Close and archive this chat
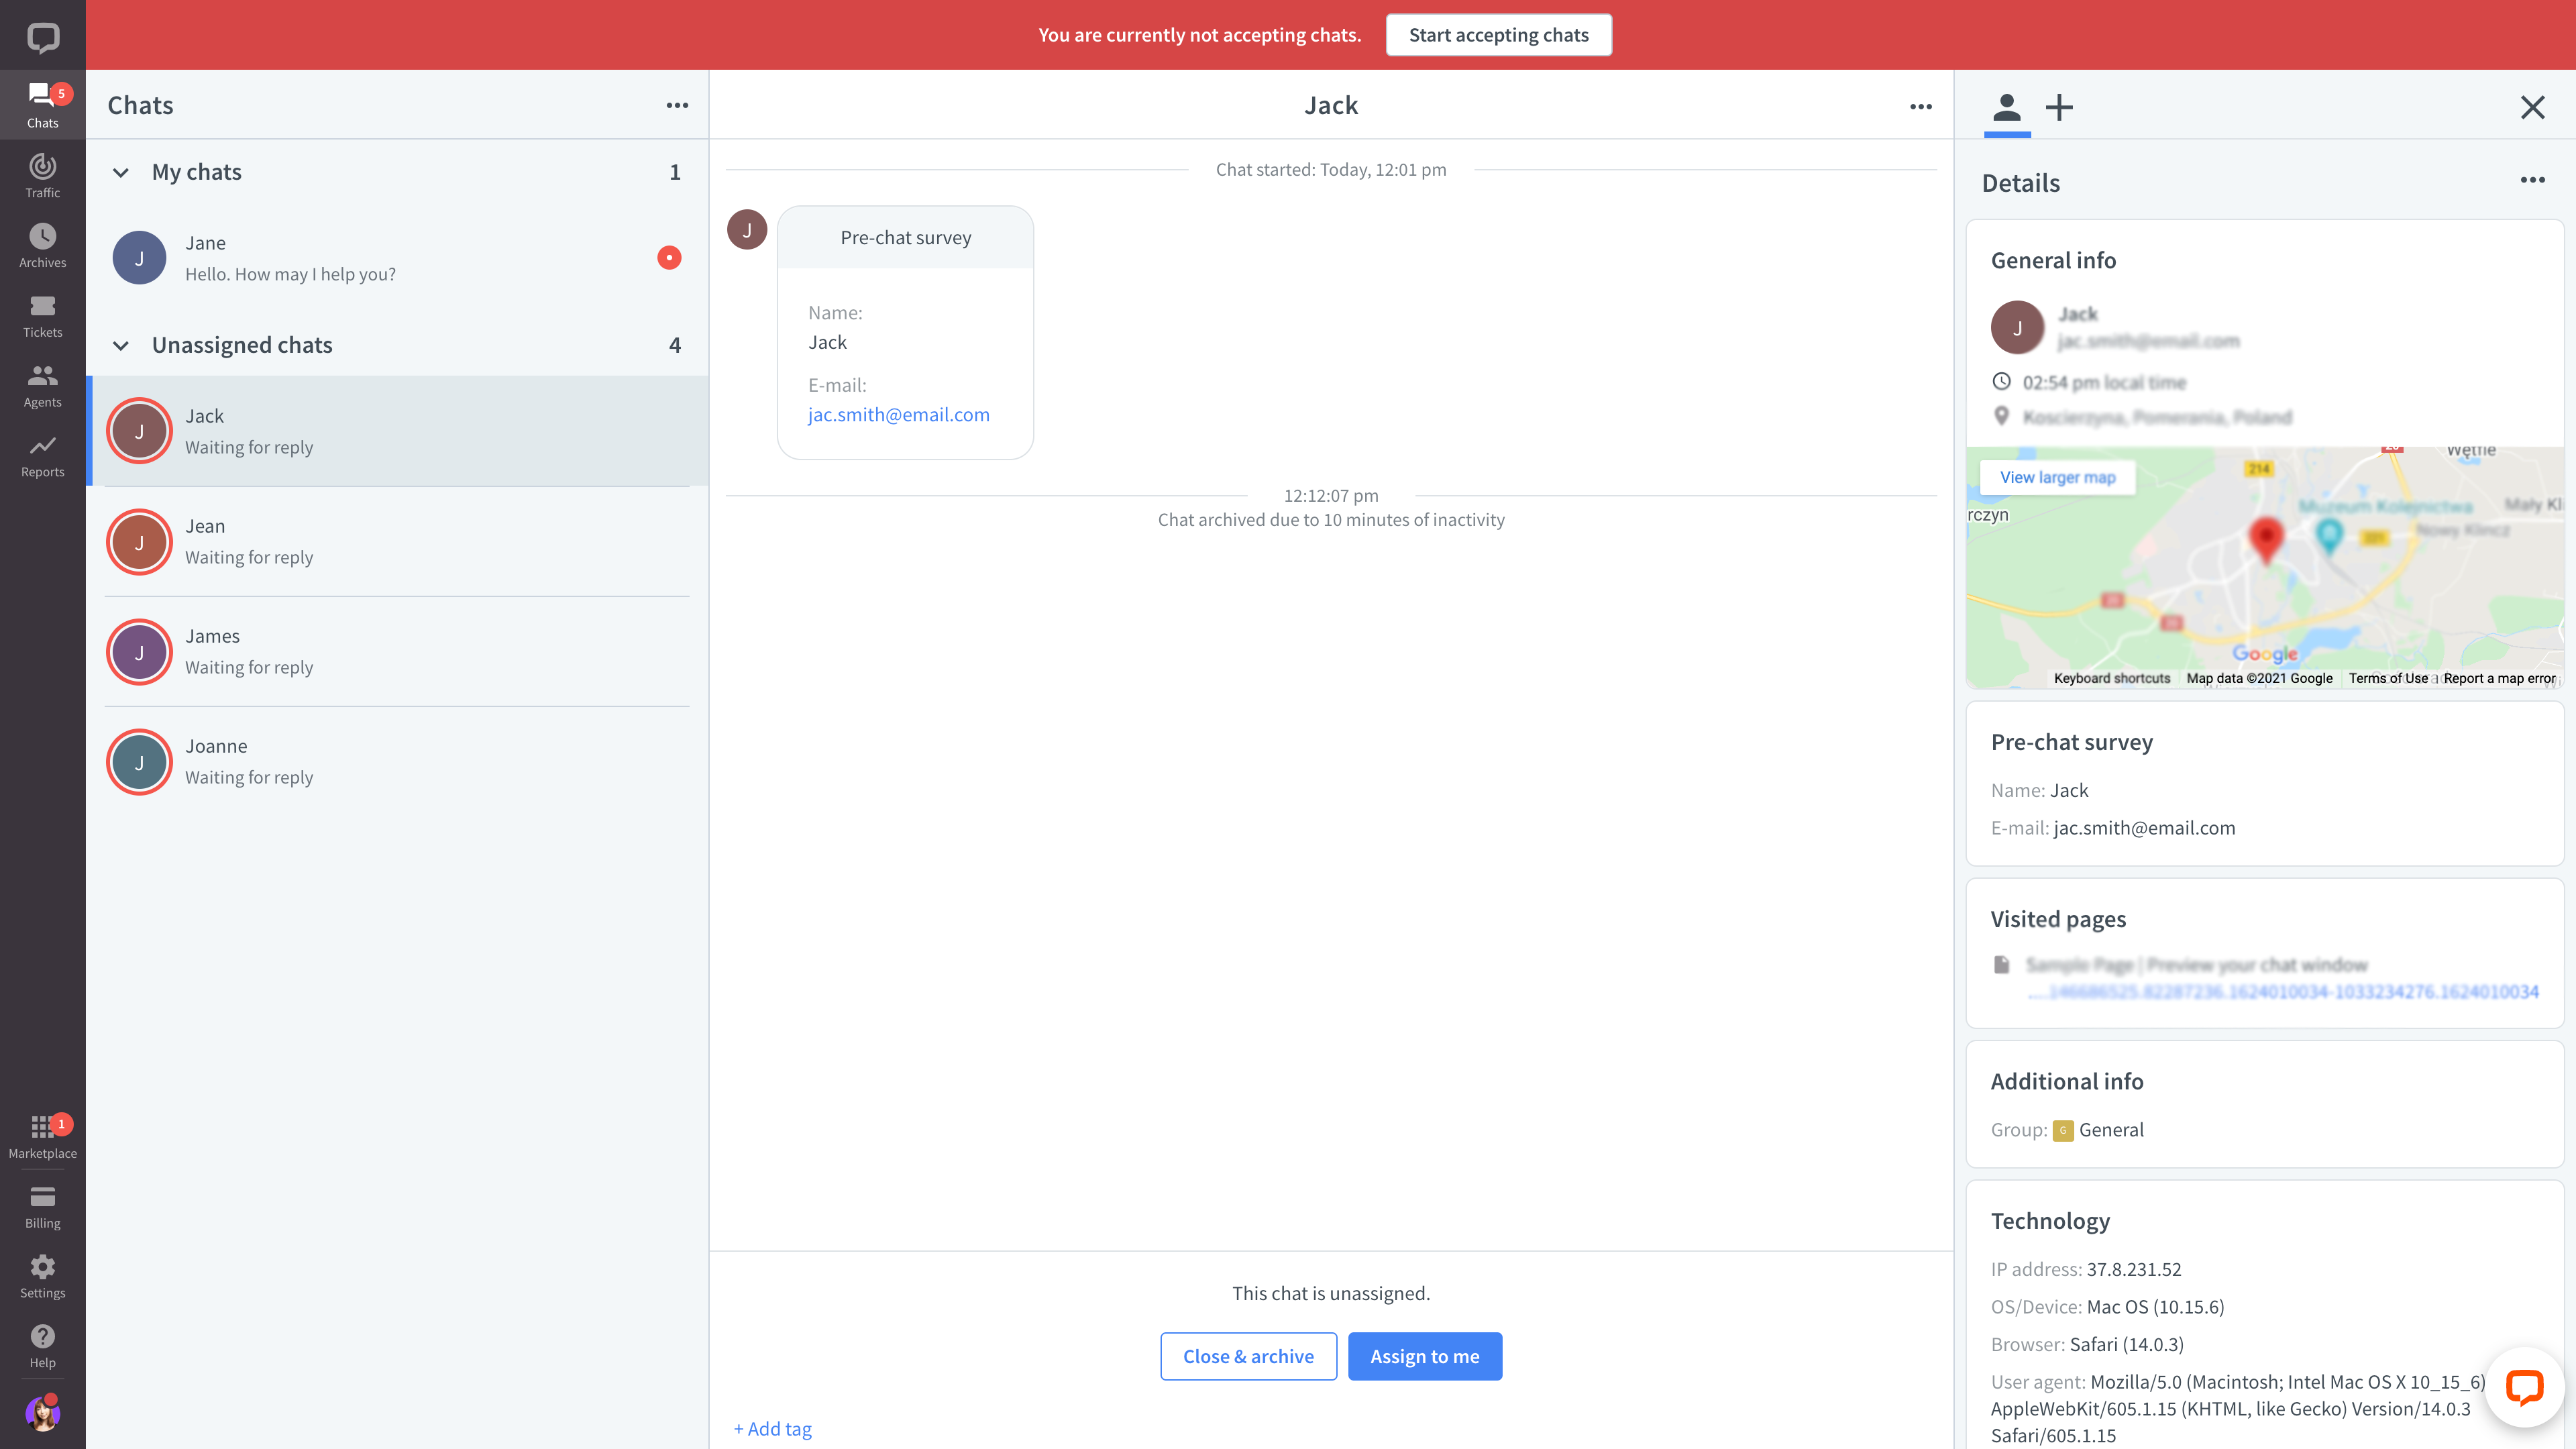 [x=1249, y=1355]
